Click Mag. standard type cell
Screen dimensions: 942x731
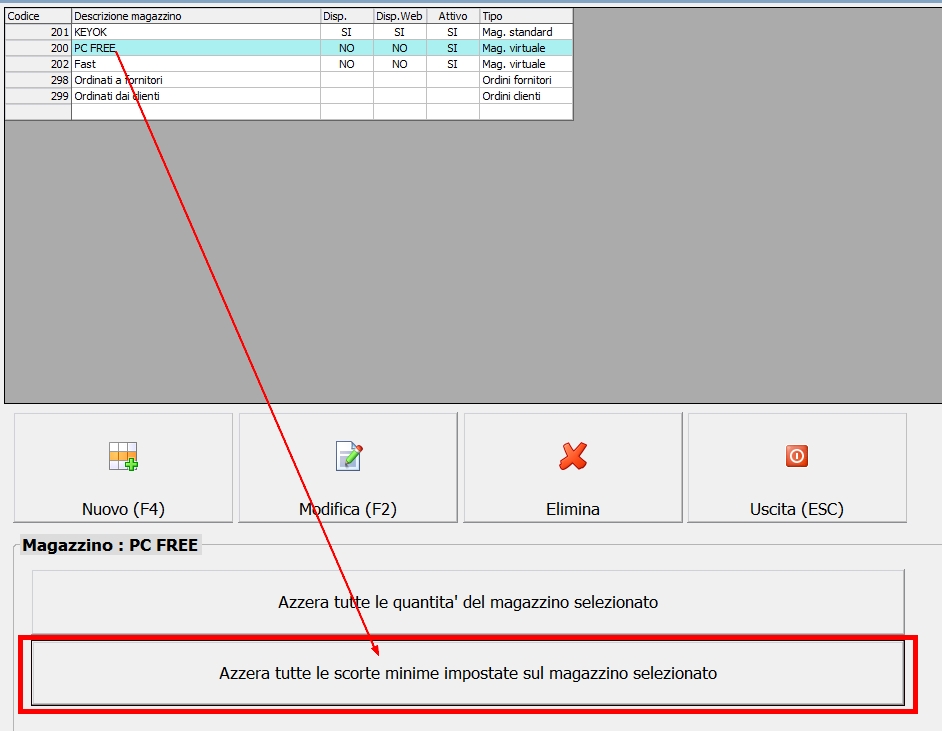click(526, 32)
